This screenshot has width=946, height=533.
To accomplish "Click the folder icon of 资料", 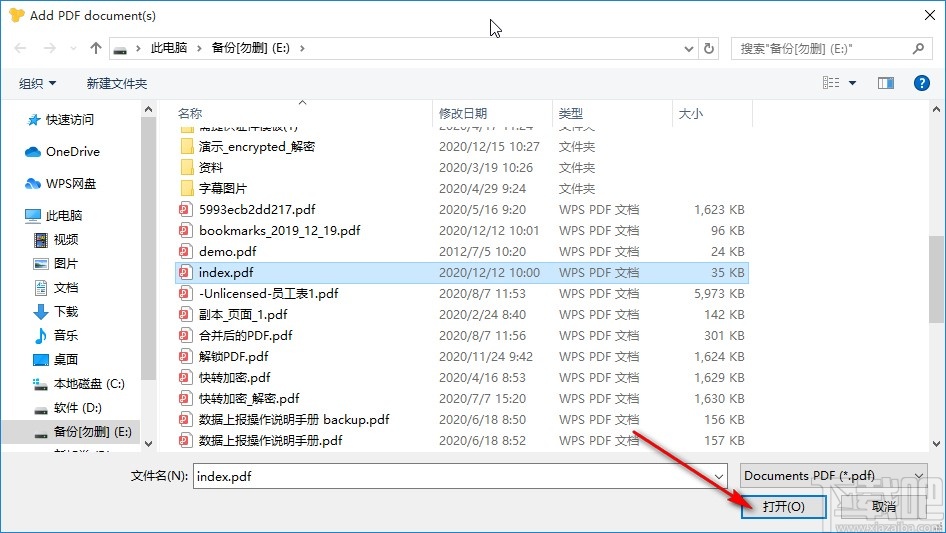I will point(187,167).
